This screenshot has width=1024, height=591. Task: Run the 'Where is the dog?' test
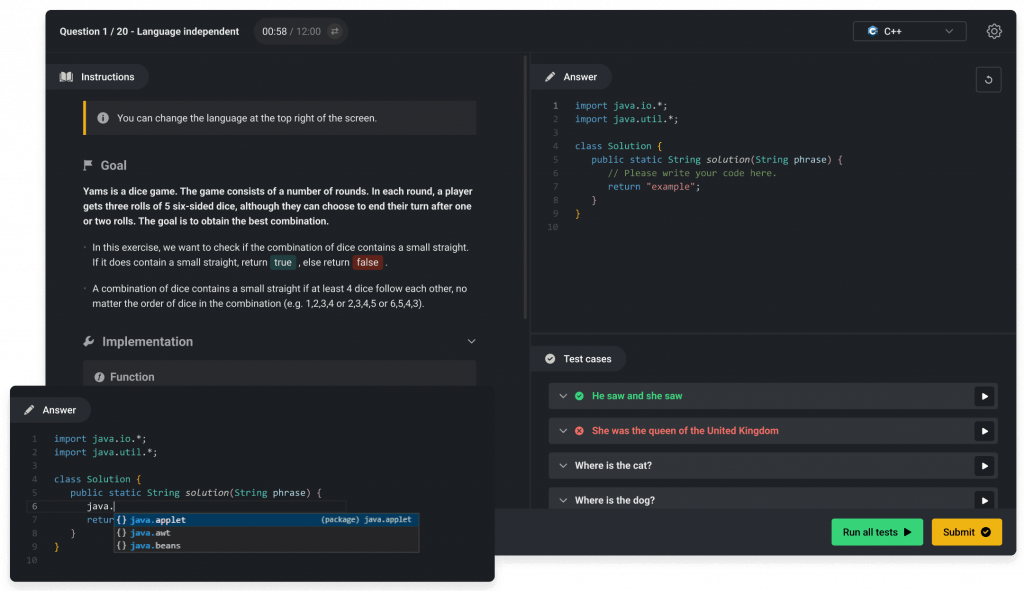985,500
